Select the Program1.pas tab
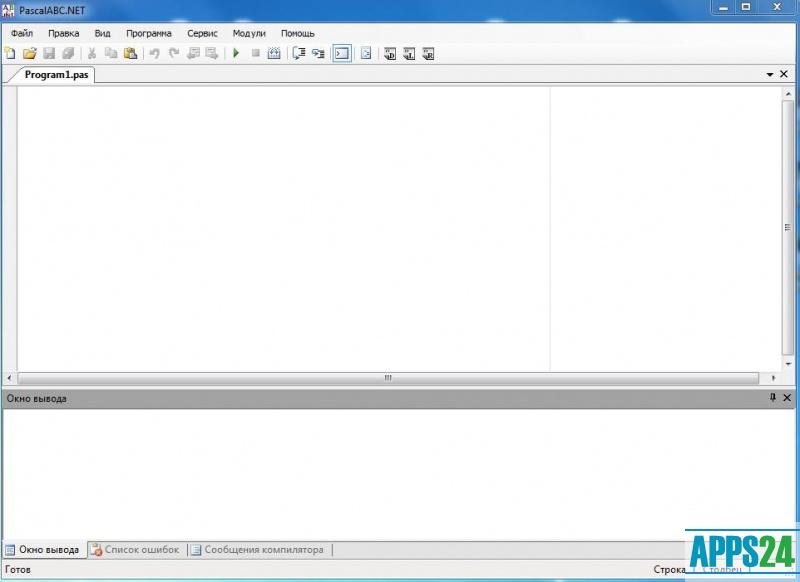Image resolution: width=800 pixels, height=582 pixels. point(56,74)
